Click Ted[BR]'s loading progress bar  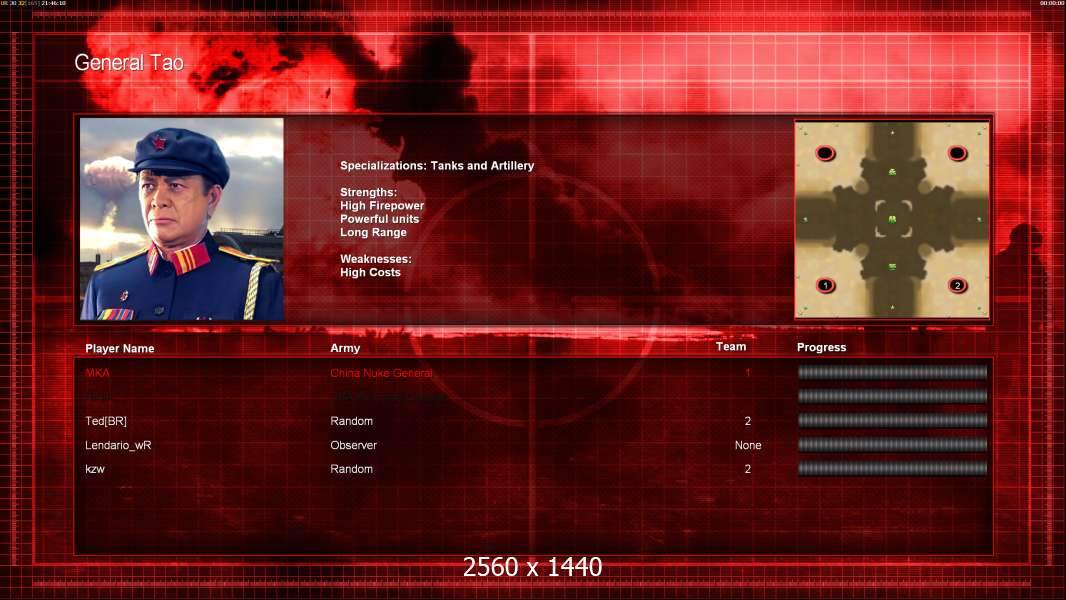point(892,421)
